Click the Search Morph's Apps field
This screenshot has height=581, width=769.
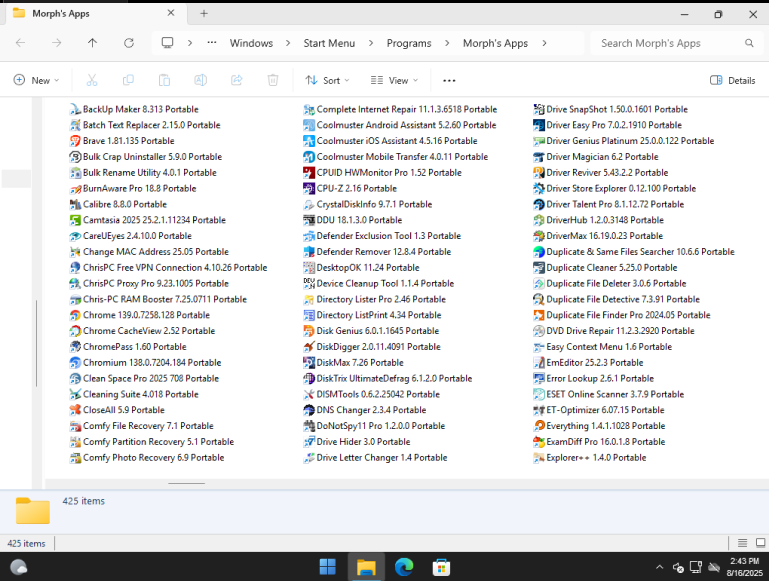(676, 43)
